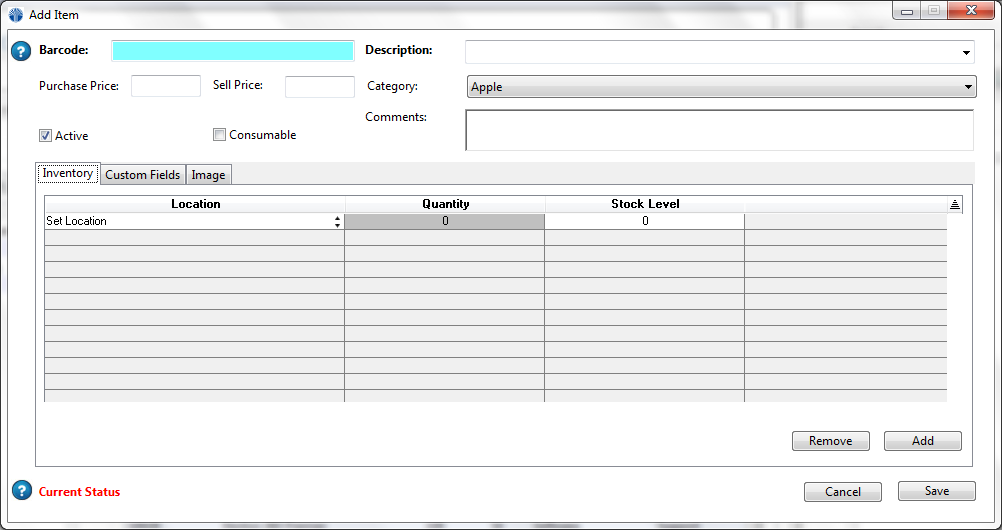Click the help icon beside Barcode

point(21,51)
